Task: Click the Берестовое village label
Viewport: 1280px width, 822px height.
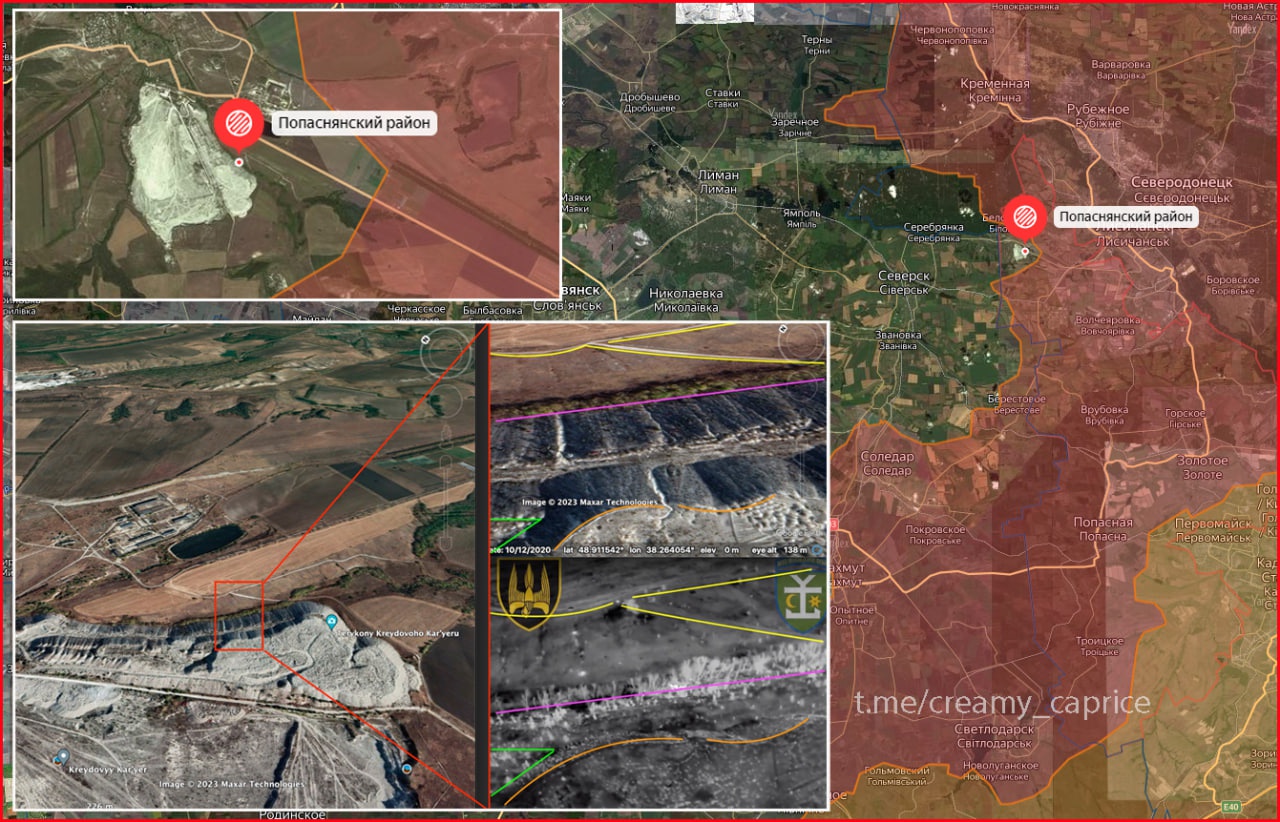Action: point(1016,399)
